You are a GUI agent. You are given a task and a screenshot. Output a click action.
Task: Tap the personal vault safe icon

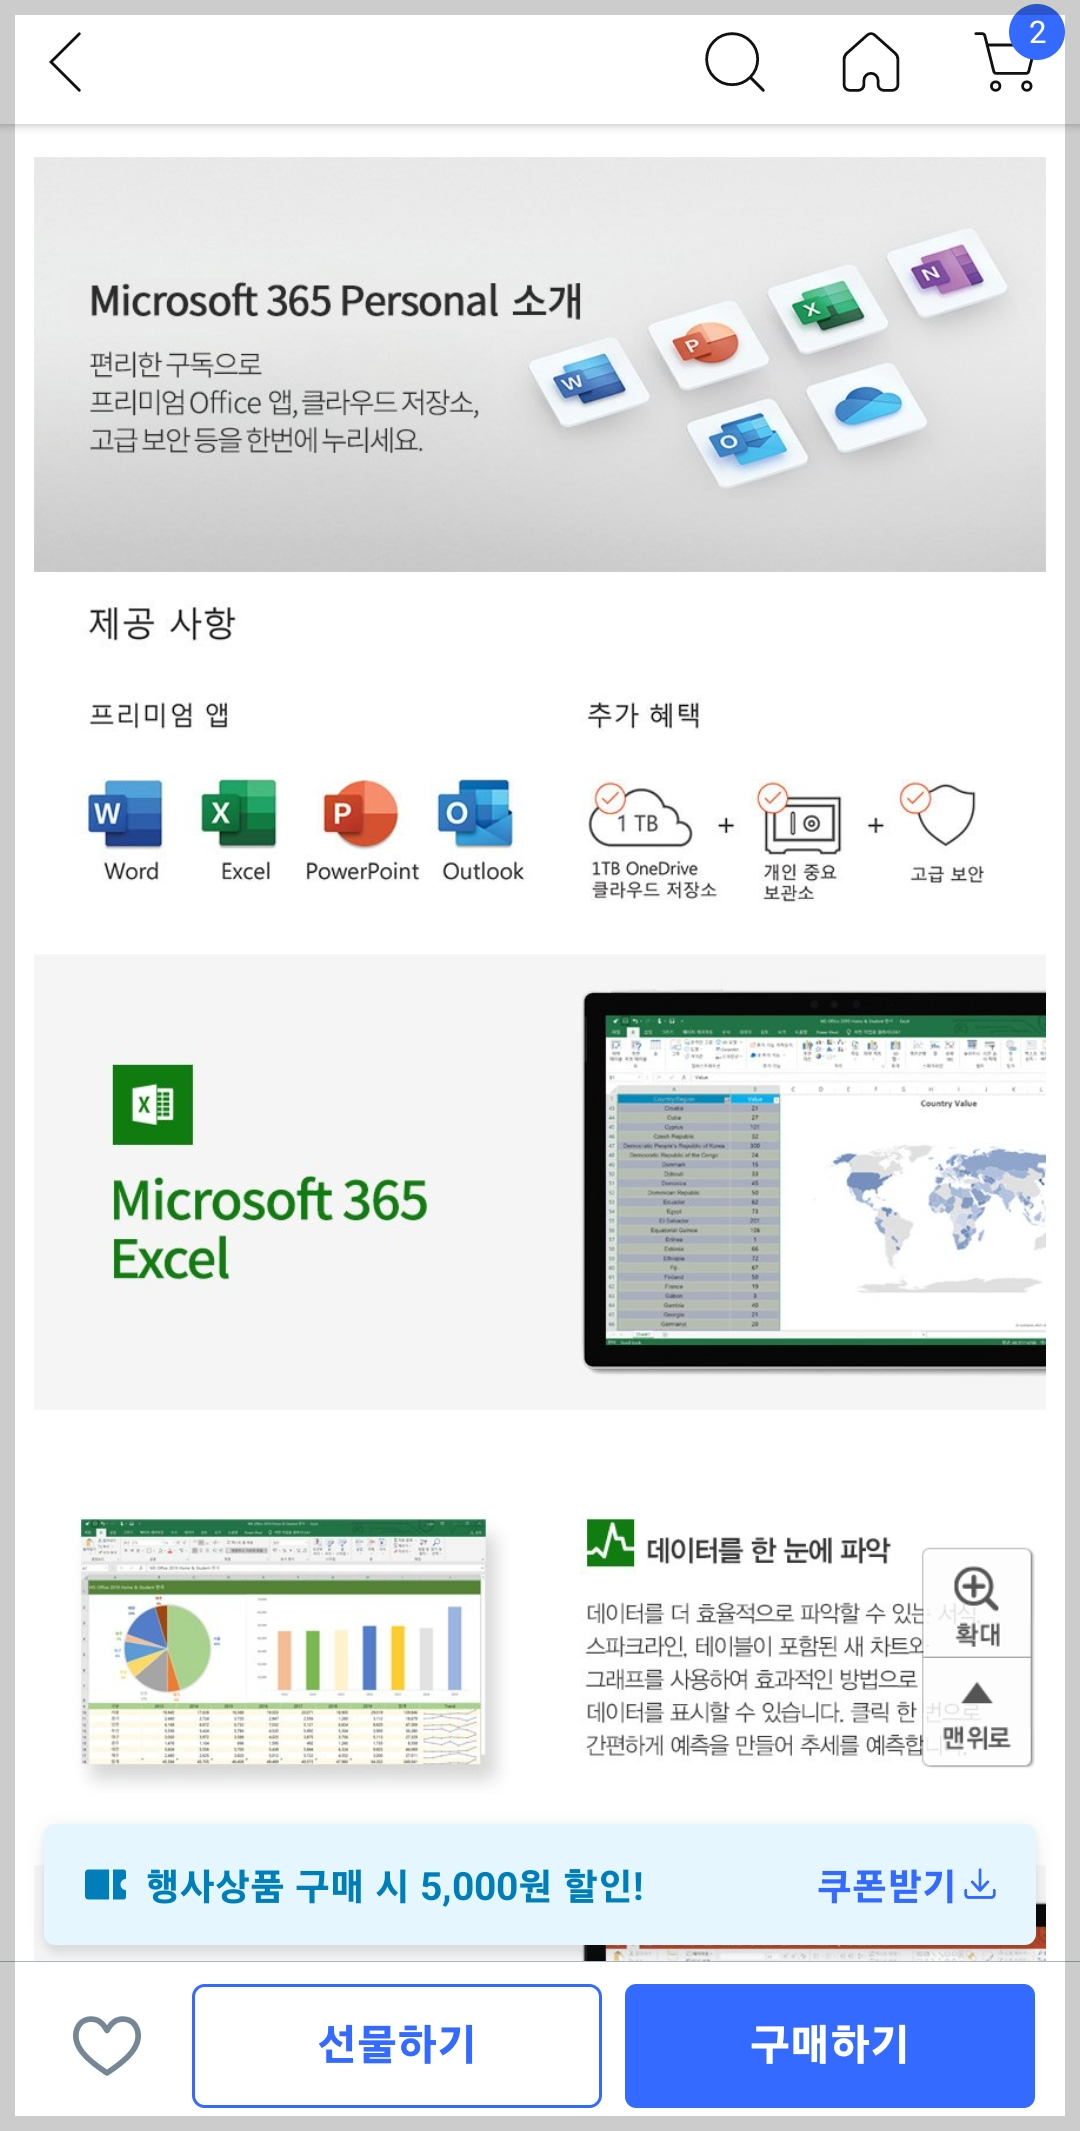(x=800, y=819)
